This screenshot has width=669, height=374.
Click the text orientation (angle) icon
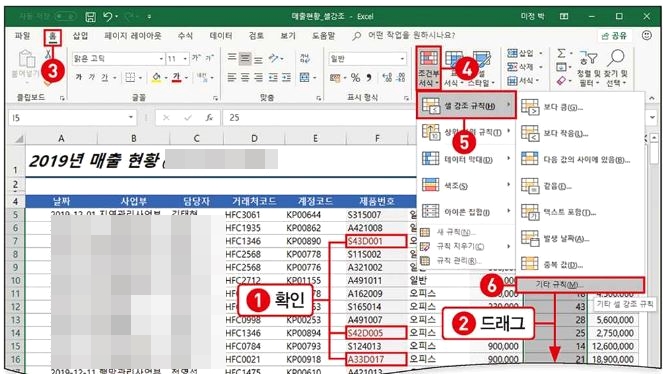tap(274, 58)
